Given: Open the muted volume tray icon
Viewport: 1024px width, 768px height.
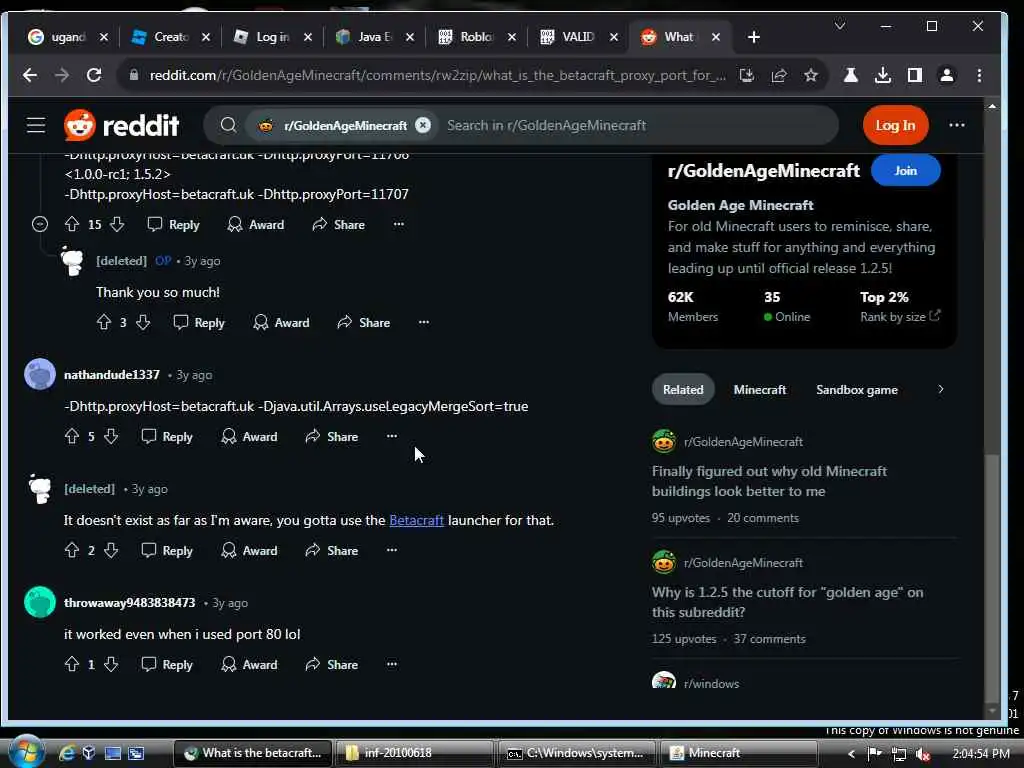Looking at the screenshot, I should (x=923, y=754).
